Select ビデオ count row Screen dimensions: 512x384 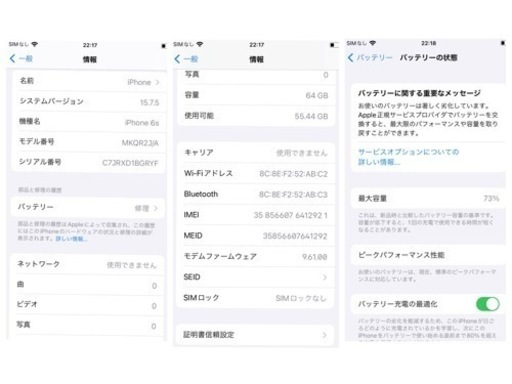tap(87, 305)
